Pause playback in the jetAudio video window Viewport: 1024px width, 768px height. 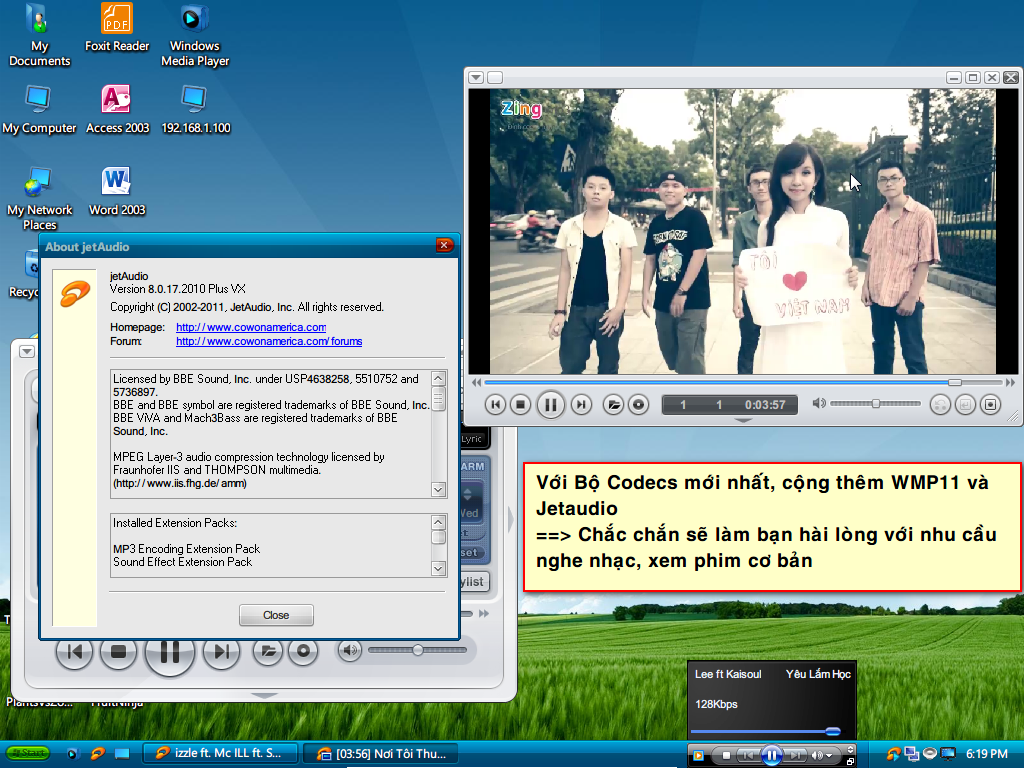(551, 405)
